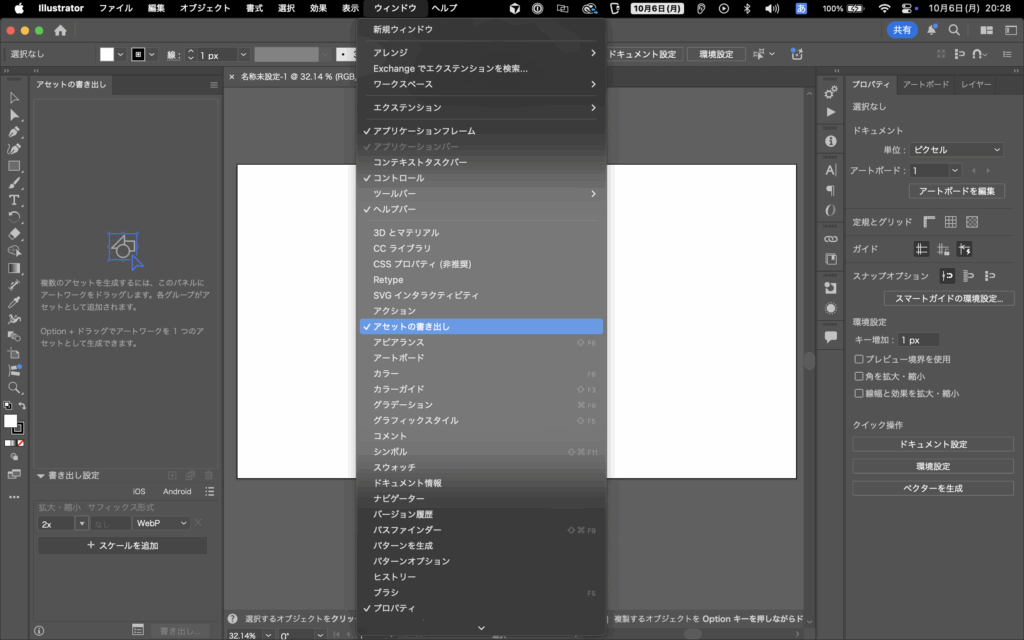1024x640 pixels.
Task: Open the WebP format dropdown
Action: point(162,523)
